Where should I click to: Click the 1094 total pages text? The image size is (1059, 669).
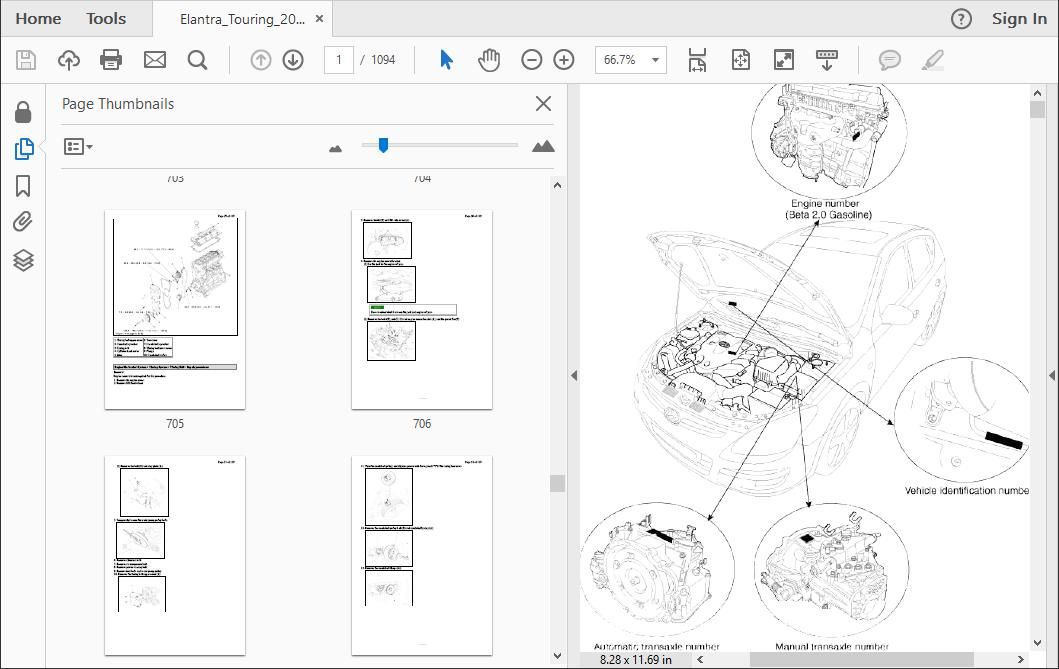coord(383,60)
